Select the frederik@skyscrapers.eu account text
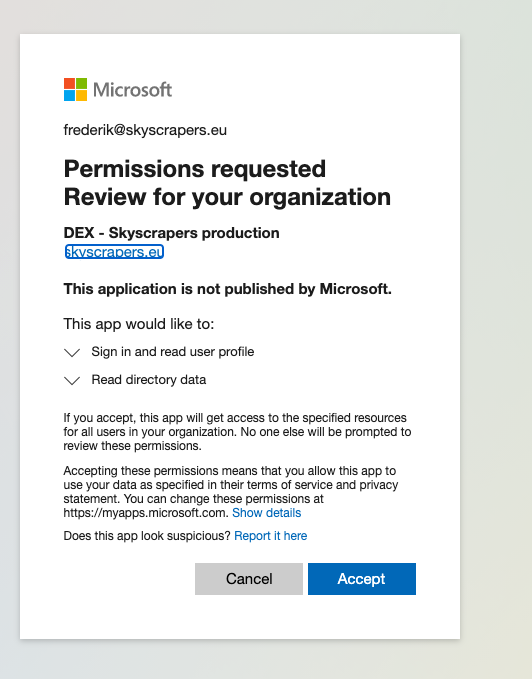The width and height of the screenshot is (532, 679). (x=145, y=130)
